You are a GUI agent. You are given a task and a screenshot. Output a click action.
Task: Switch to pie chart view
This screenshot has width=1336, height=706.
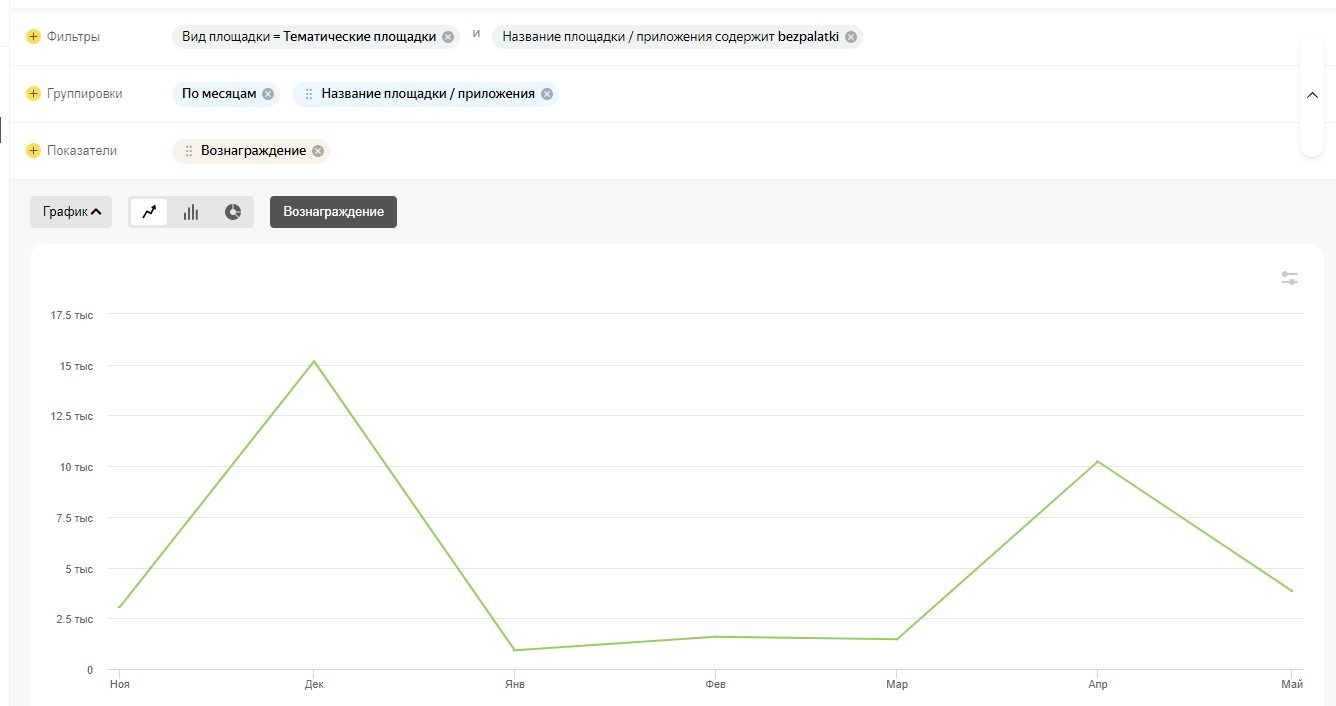click(x=233, y=212)
